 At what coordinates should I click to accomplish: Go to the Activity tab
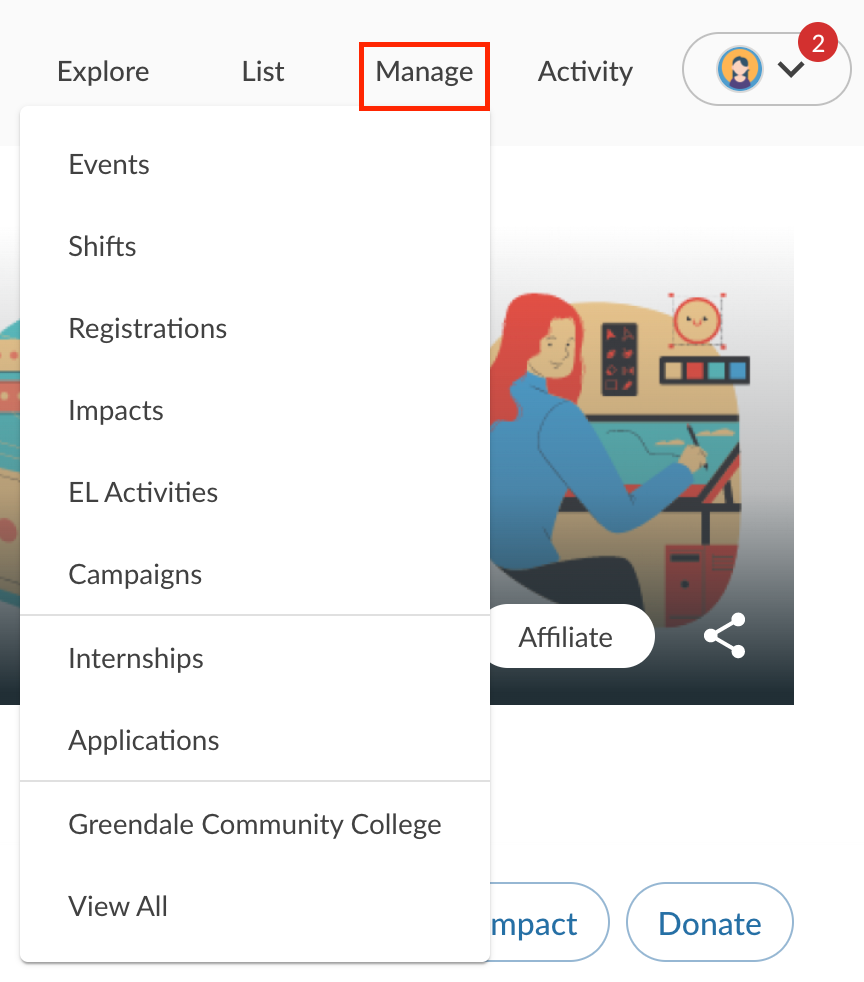(585, 71)
